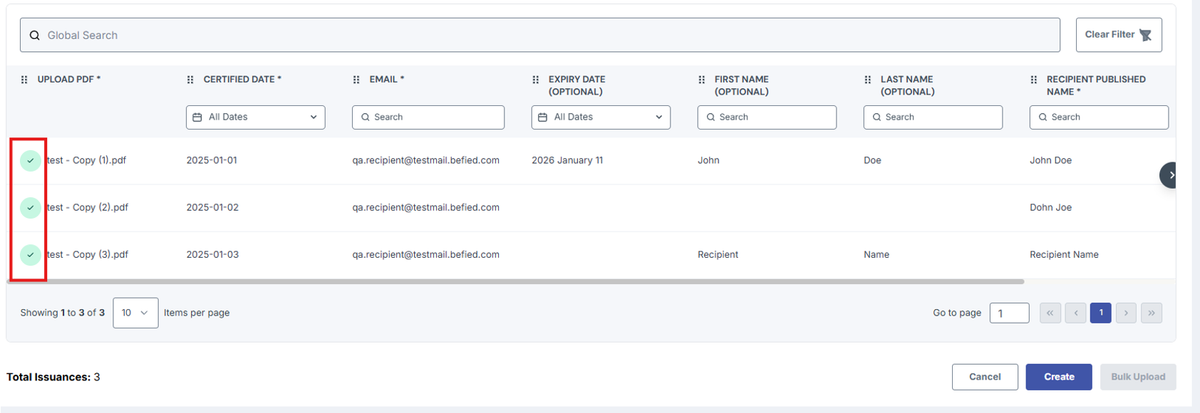Click green check icon for test - Copy (2).pdf

(31, 207)
